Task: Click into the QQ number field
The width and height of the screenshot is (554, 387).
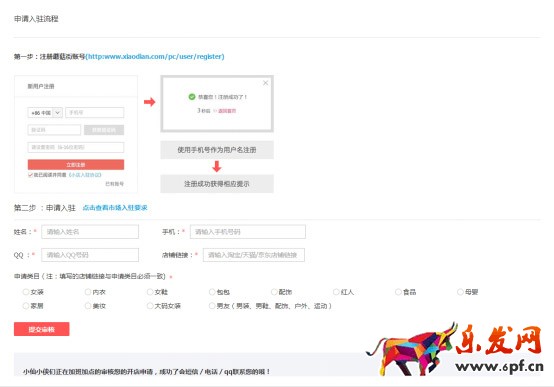Action: point(90,255)
